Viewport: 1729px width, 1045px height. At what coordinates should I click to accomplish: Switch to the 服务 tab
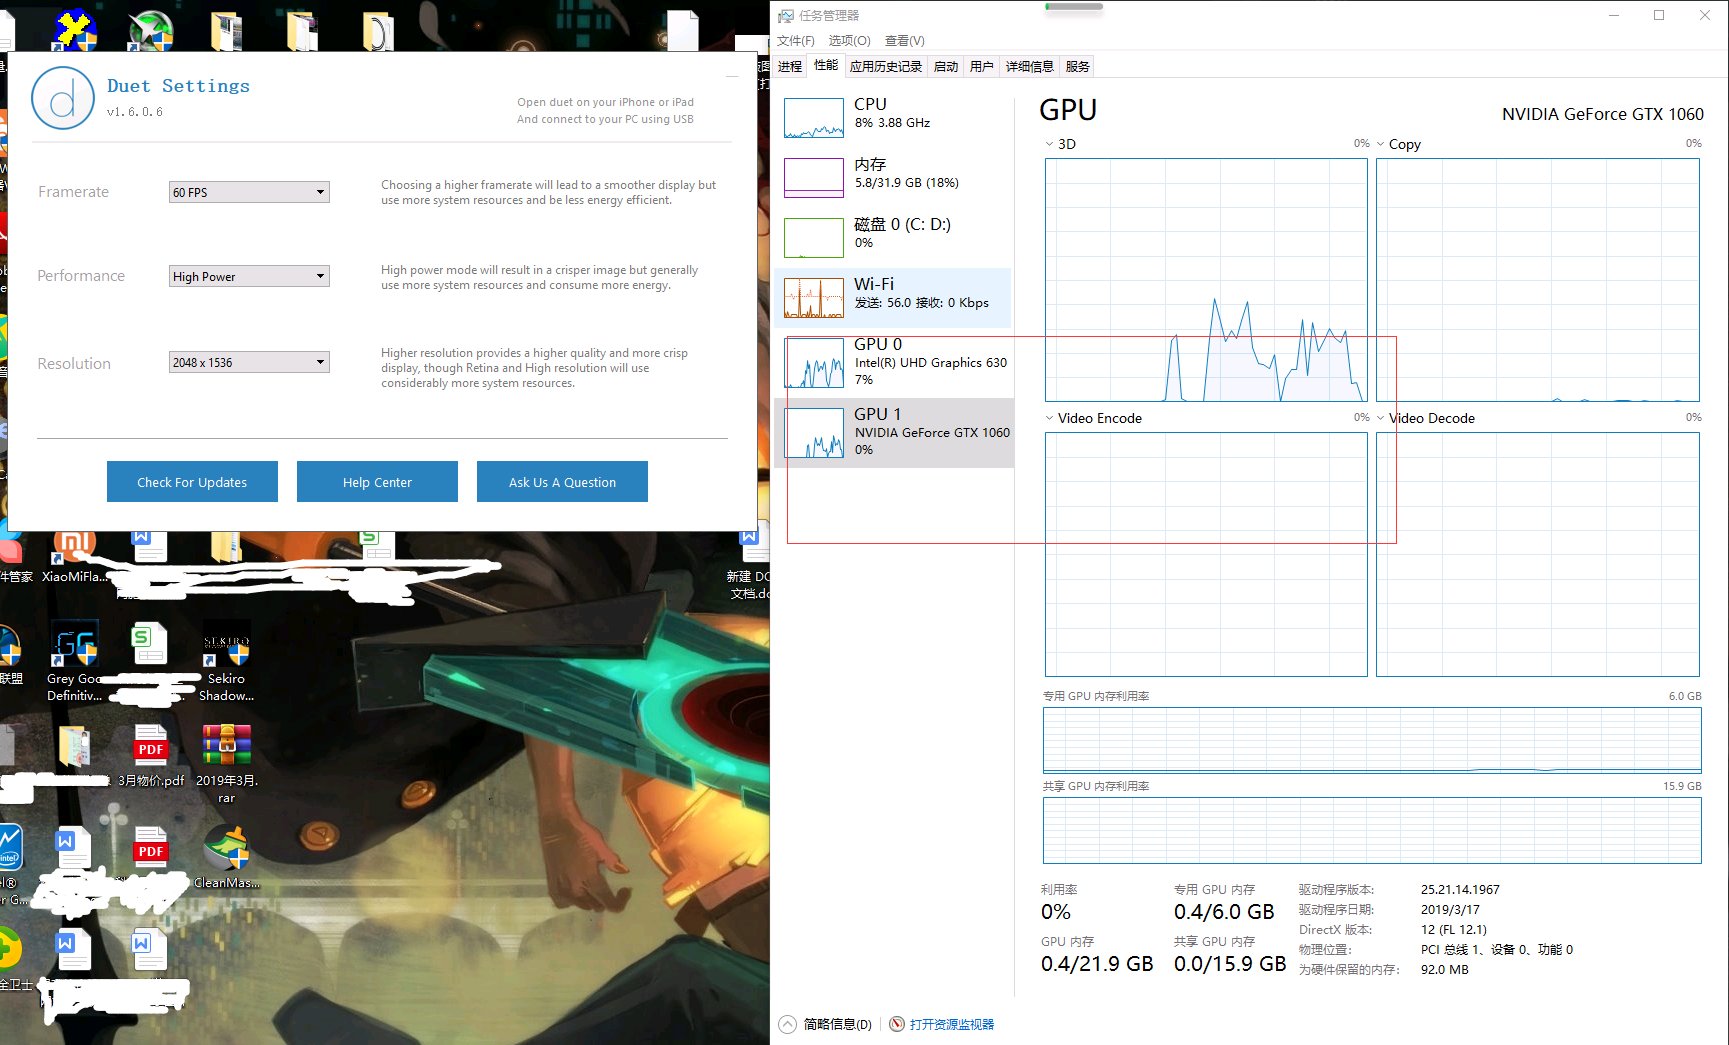pos(1078,66)
